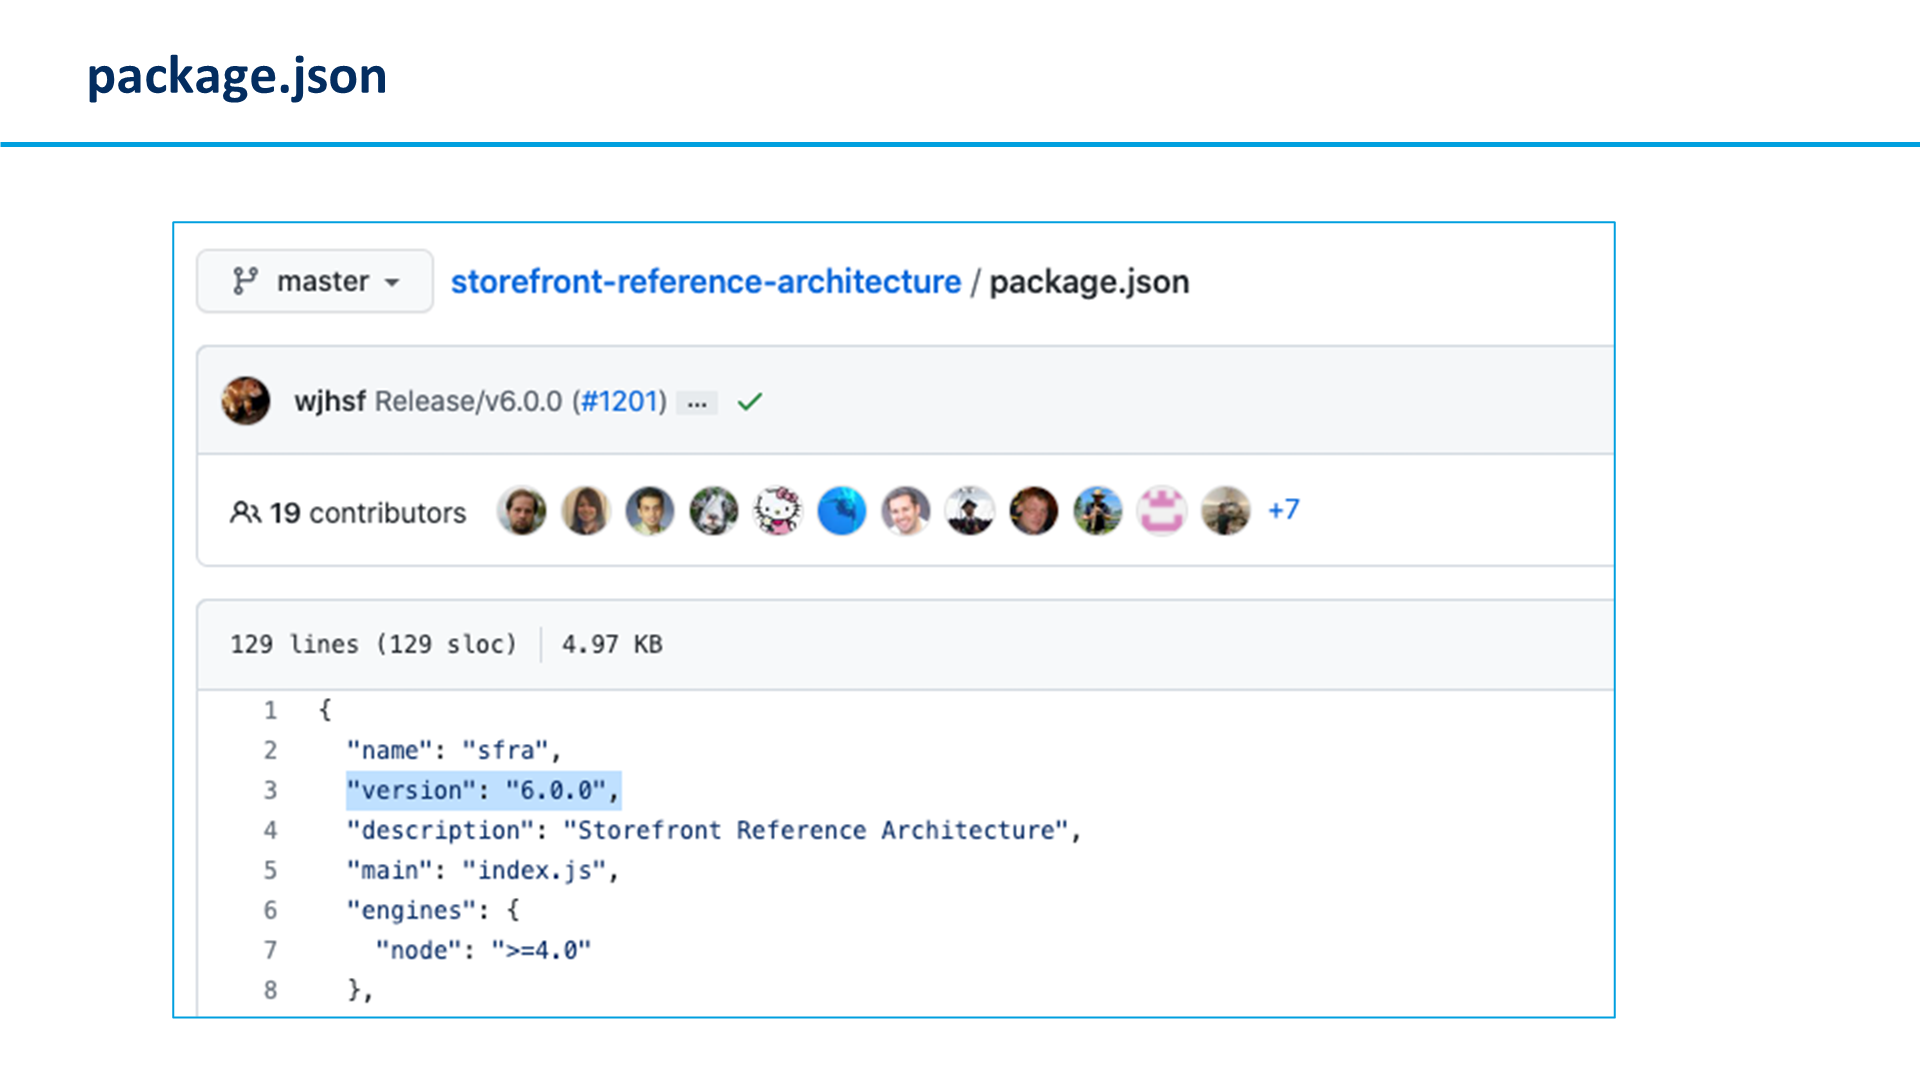1920x1080 pixels.
Task: Click wjhsf's commit author avatar
Action: point(246,401)
